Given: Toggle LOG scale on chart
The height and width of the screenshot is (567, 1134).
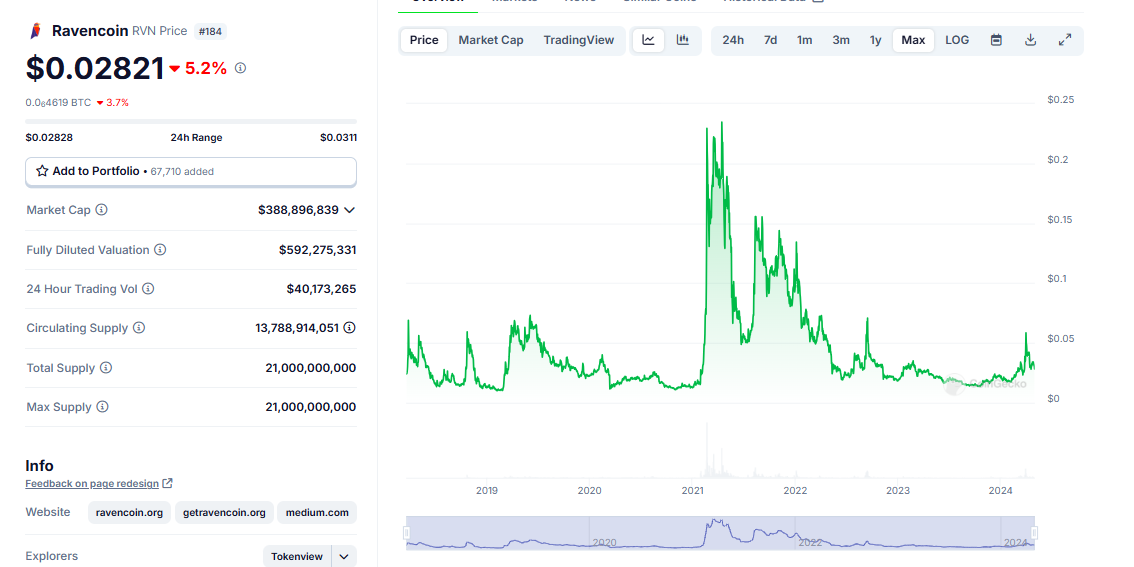Looking at the screenshot, I should (x=957, y=40).
